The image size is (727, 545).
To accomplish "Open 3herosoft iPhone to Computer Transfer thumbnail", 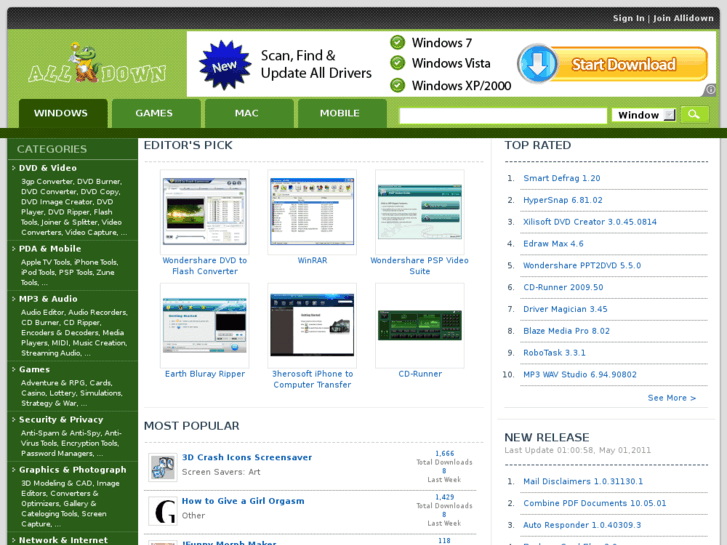I will point(312,325).
